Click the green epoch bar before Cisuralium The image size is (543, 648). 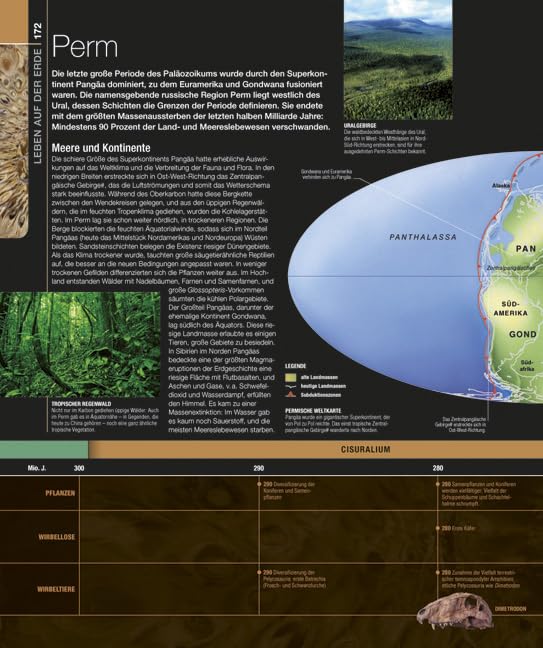pos(44,449)
